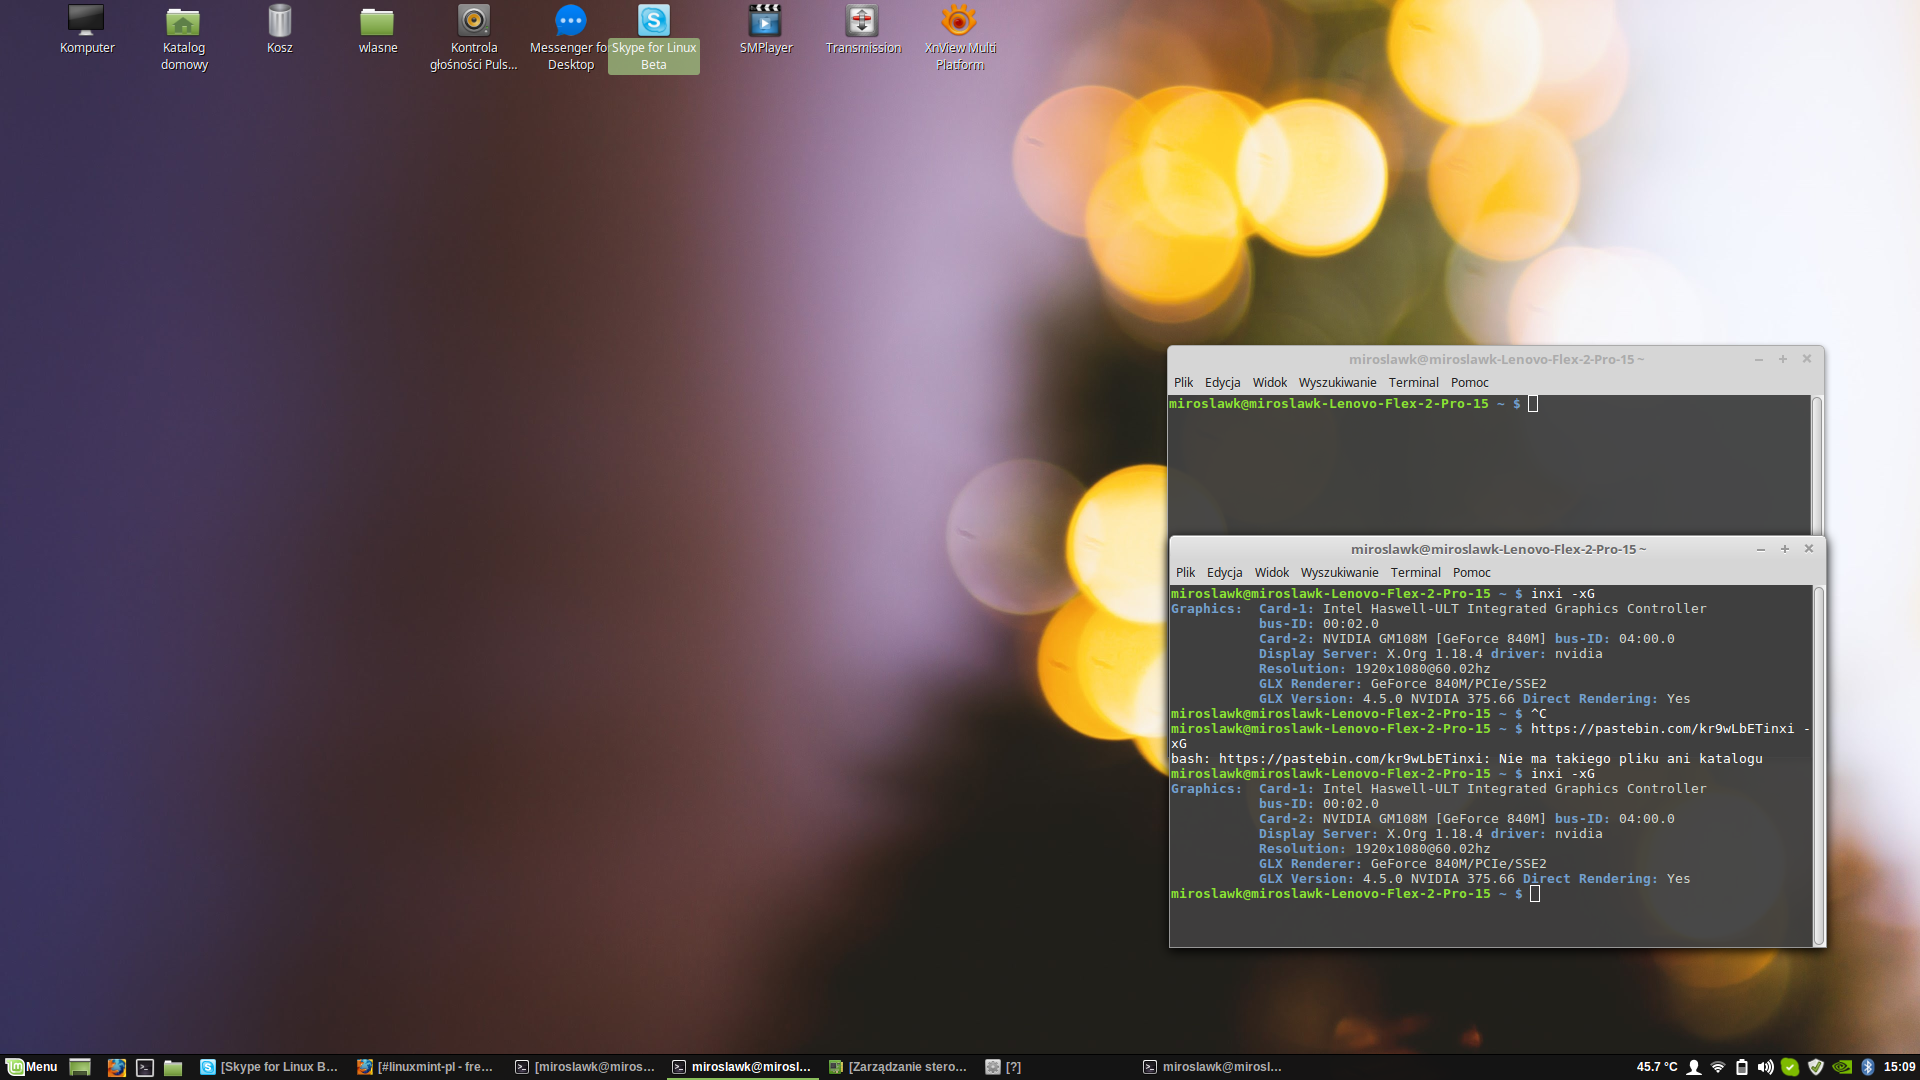Select the SMPlayer desktop icon

point(766,29)
